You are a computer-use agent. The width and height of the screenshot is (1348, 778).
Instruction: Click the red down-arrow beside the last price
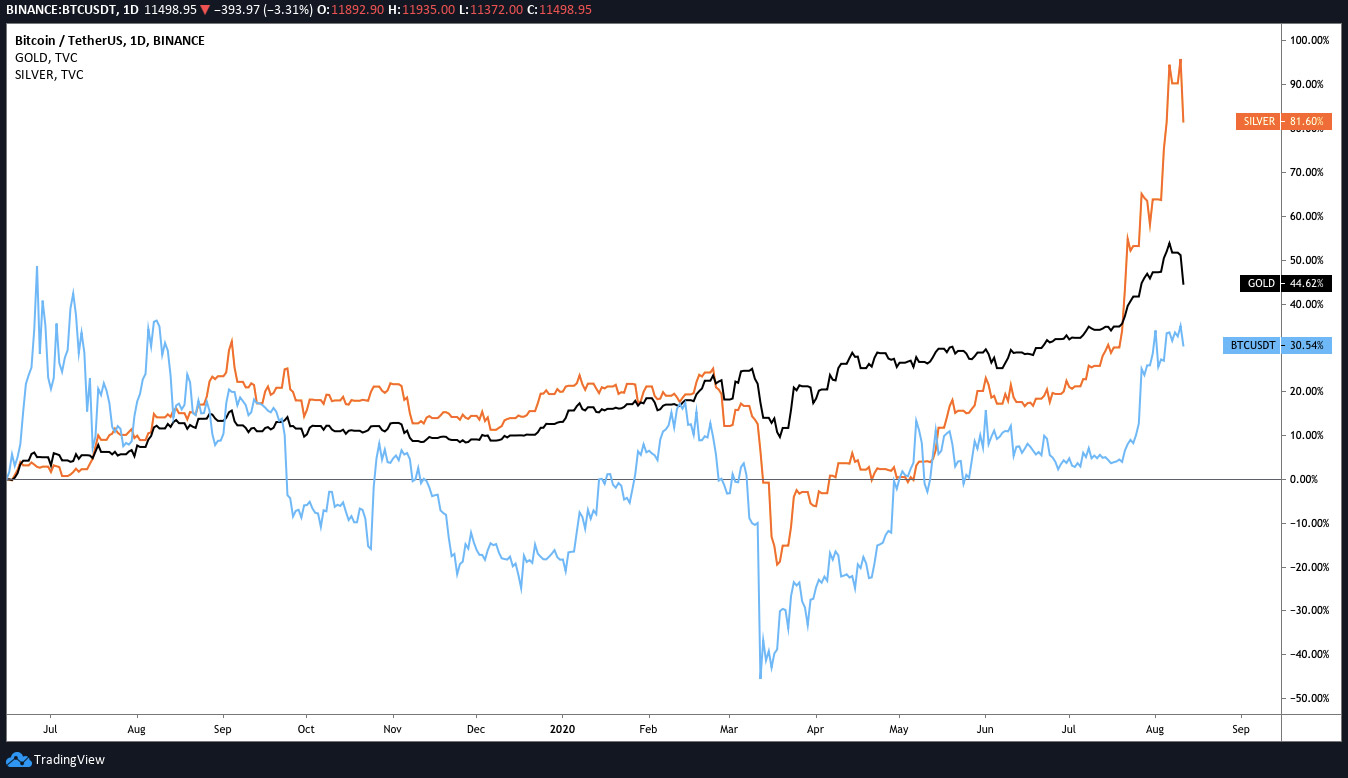pyautogui.click(x=207, y=9)
